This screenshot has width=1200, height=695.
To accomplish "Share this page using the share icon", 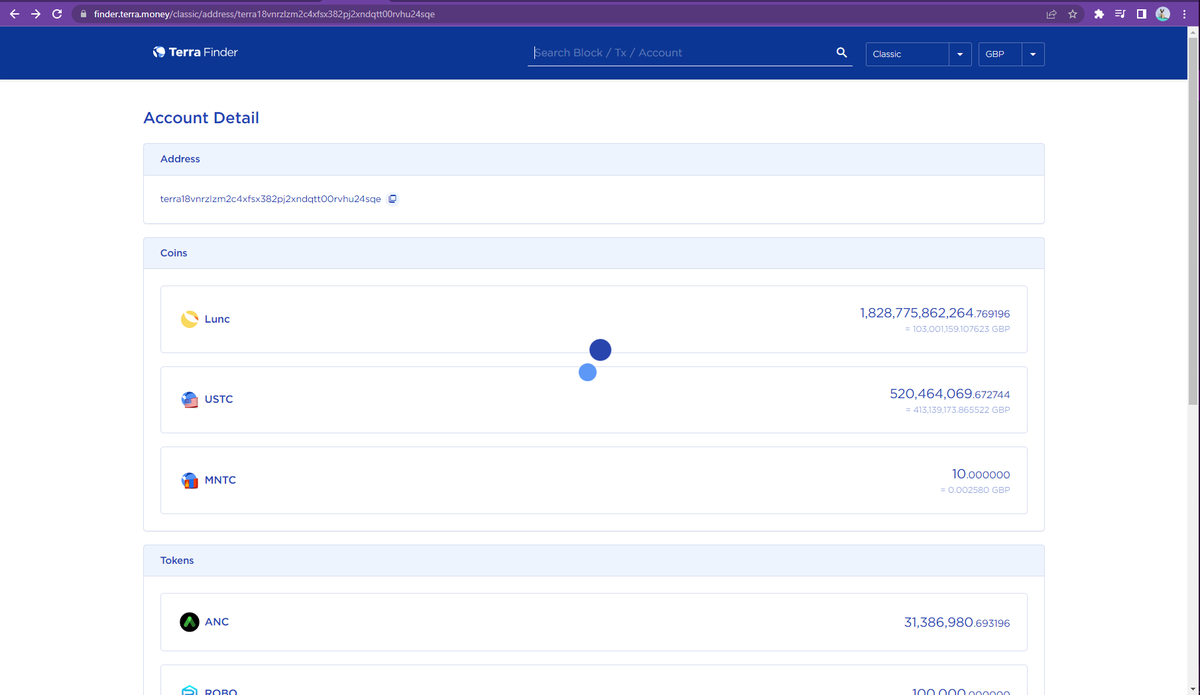I will click(1052, 14).
